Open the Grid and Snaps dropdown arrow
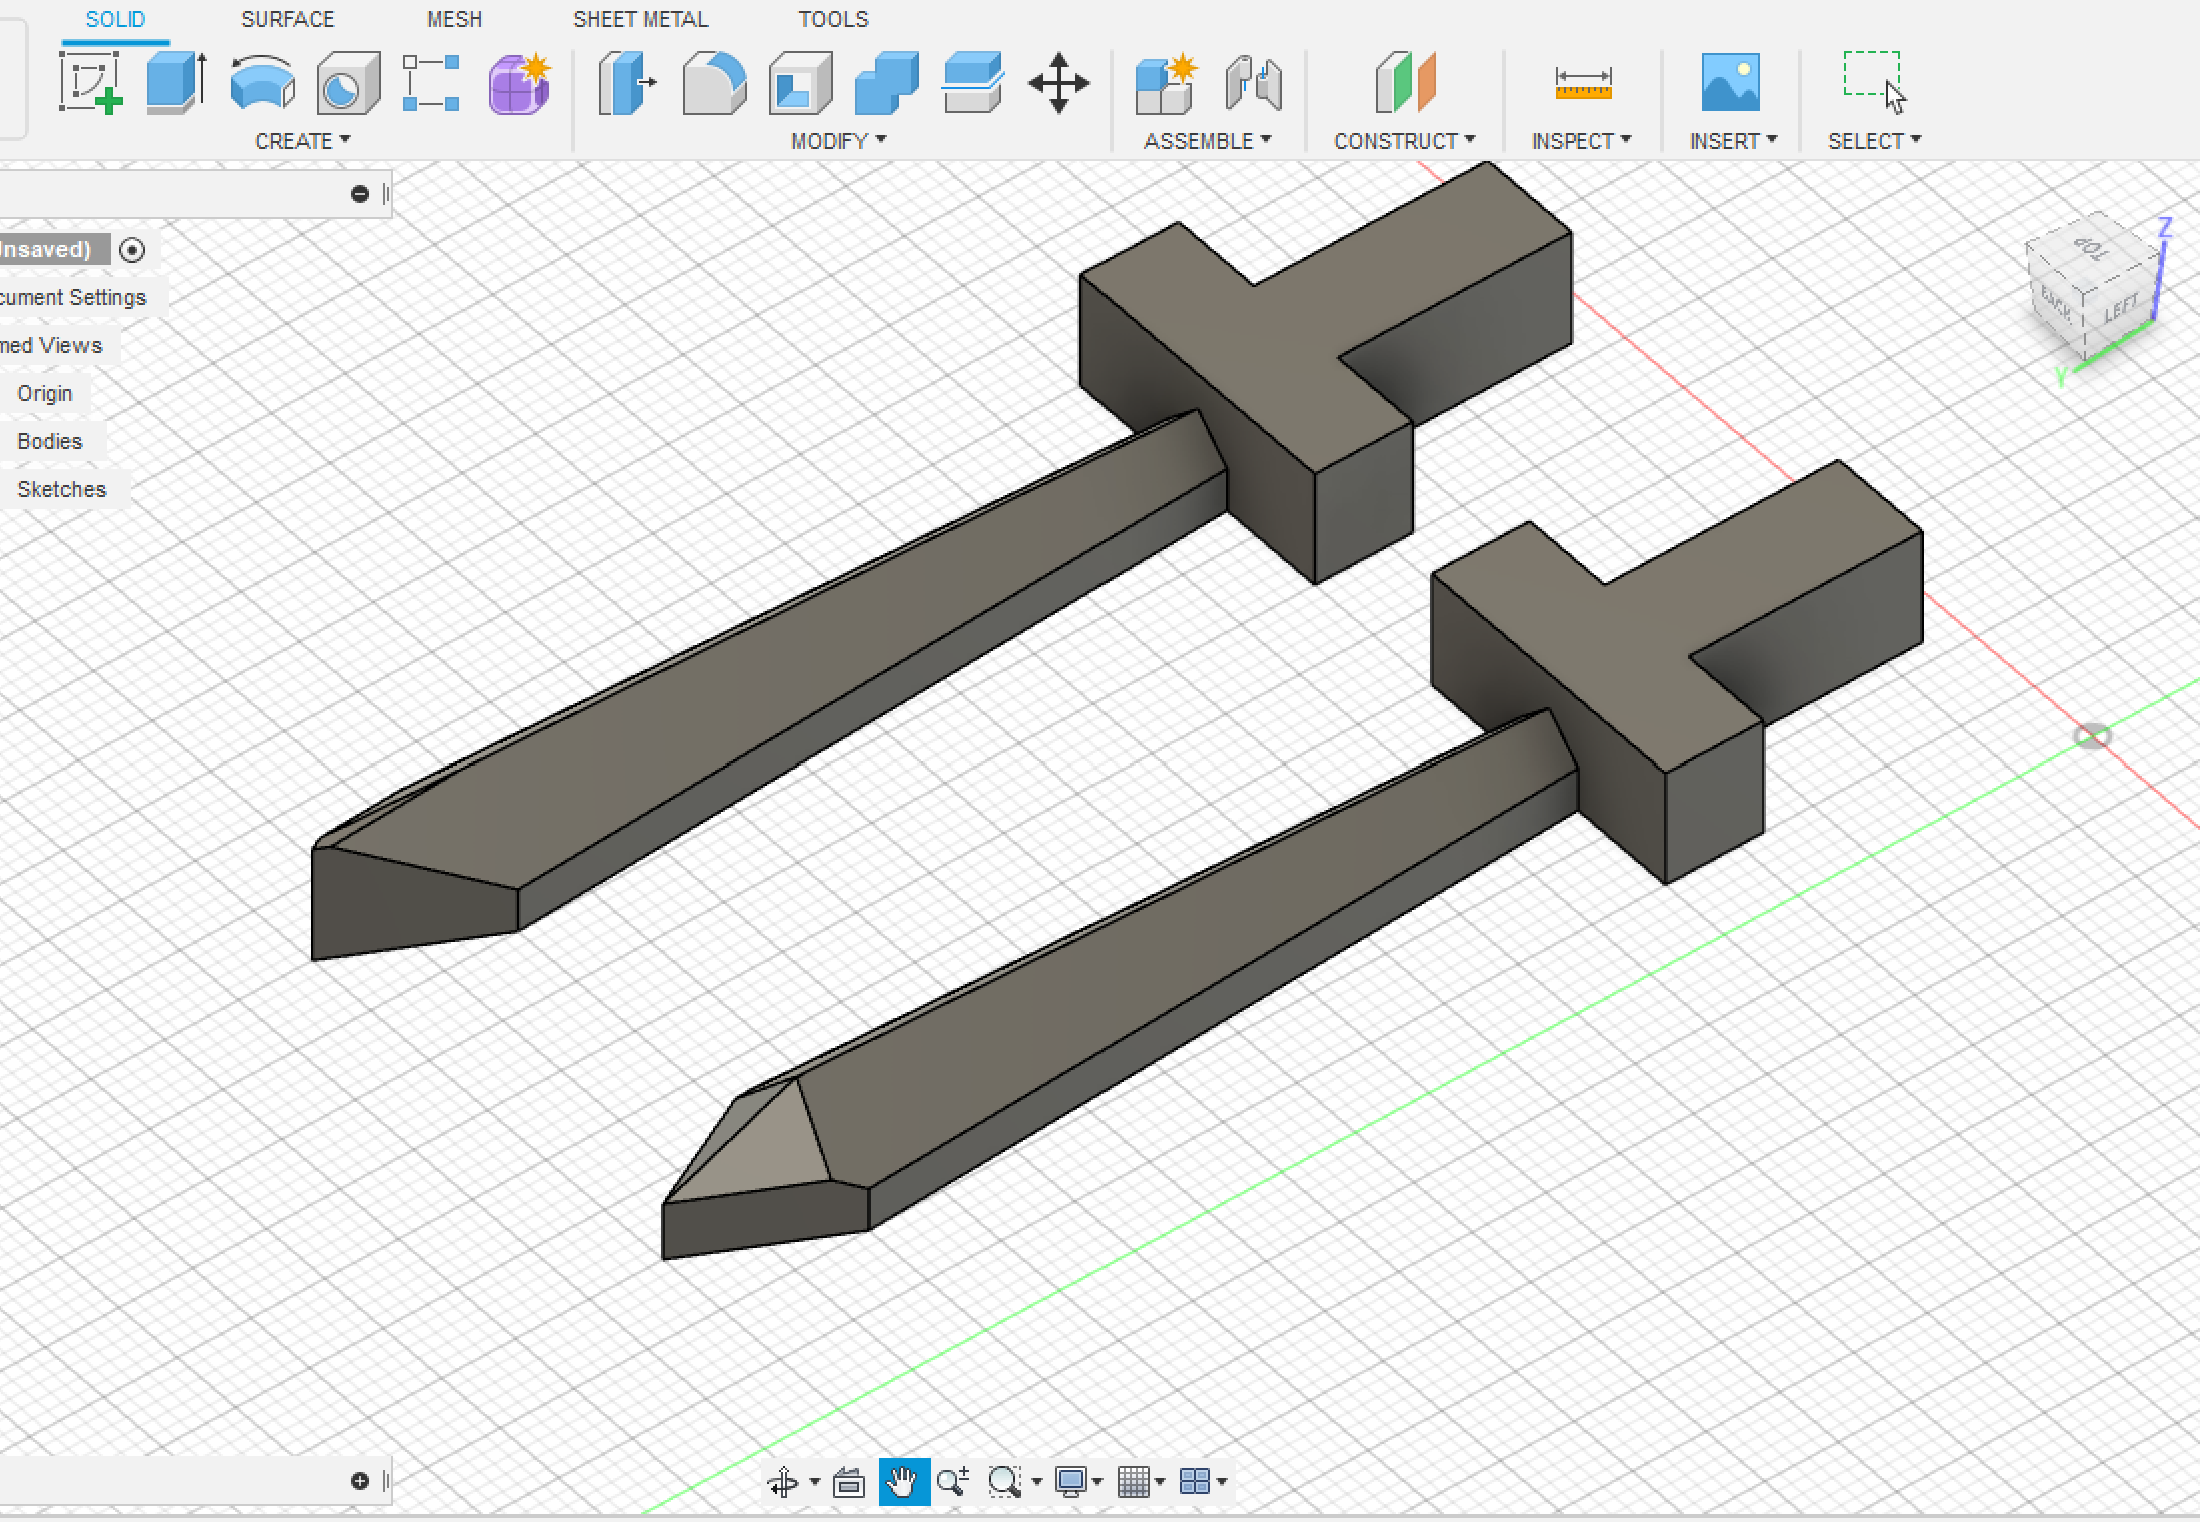Screen dimensions: 2200x1522 click(1160, 1482)
